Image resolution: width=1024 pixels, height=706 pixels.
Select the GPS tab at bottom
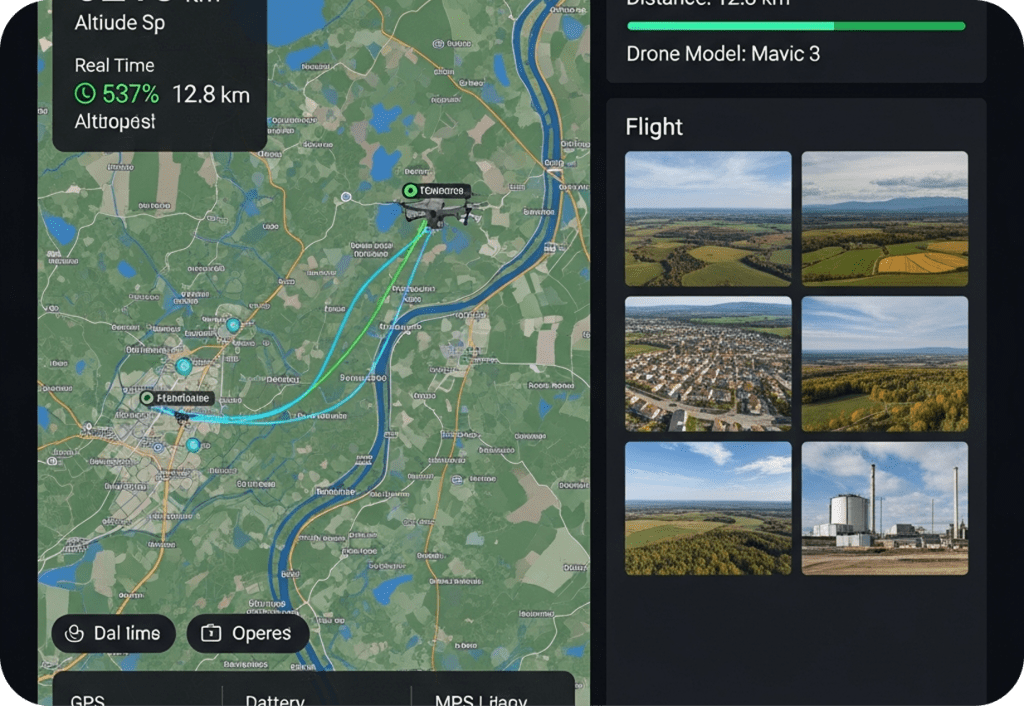(x=88, y=699)
